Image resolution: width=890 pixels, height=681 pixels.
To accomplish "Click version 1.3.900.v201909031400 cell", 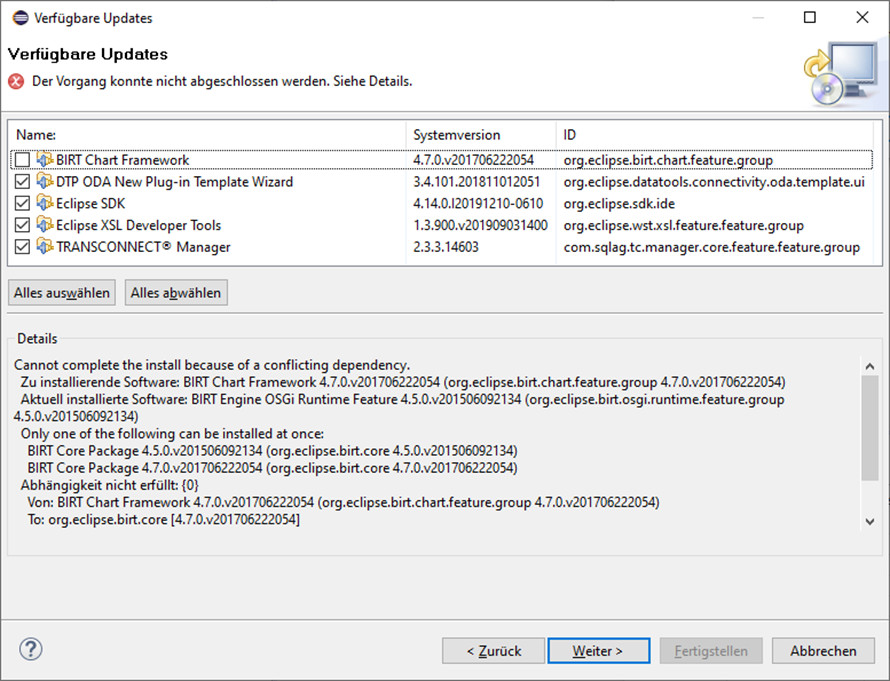I will [480, 225].
